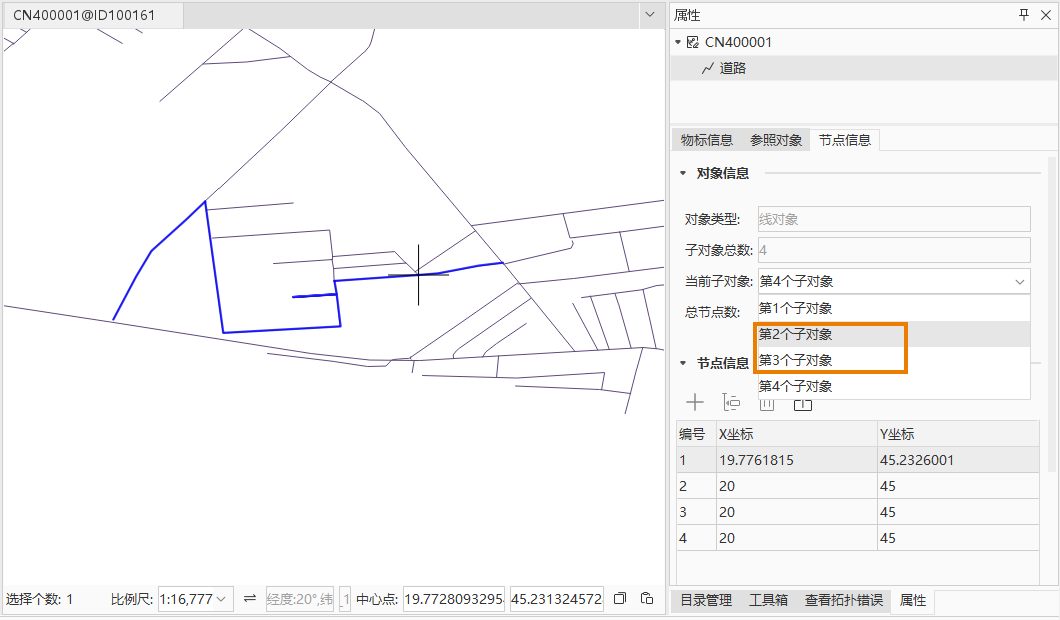The width and height of the screenshot is (1060, 620).
Task: Collapse the CN400001 tree node
Action: click(x=678, y=42)
